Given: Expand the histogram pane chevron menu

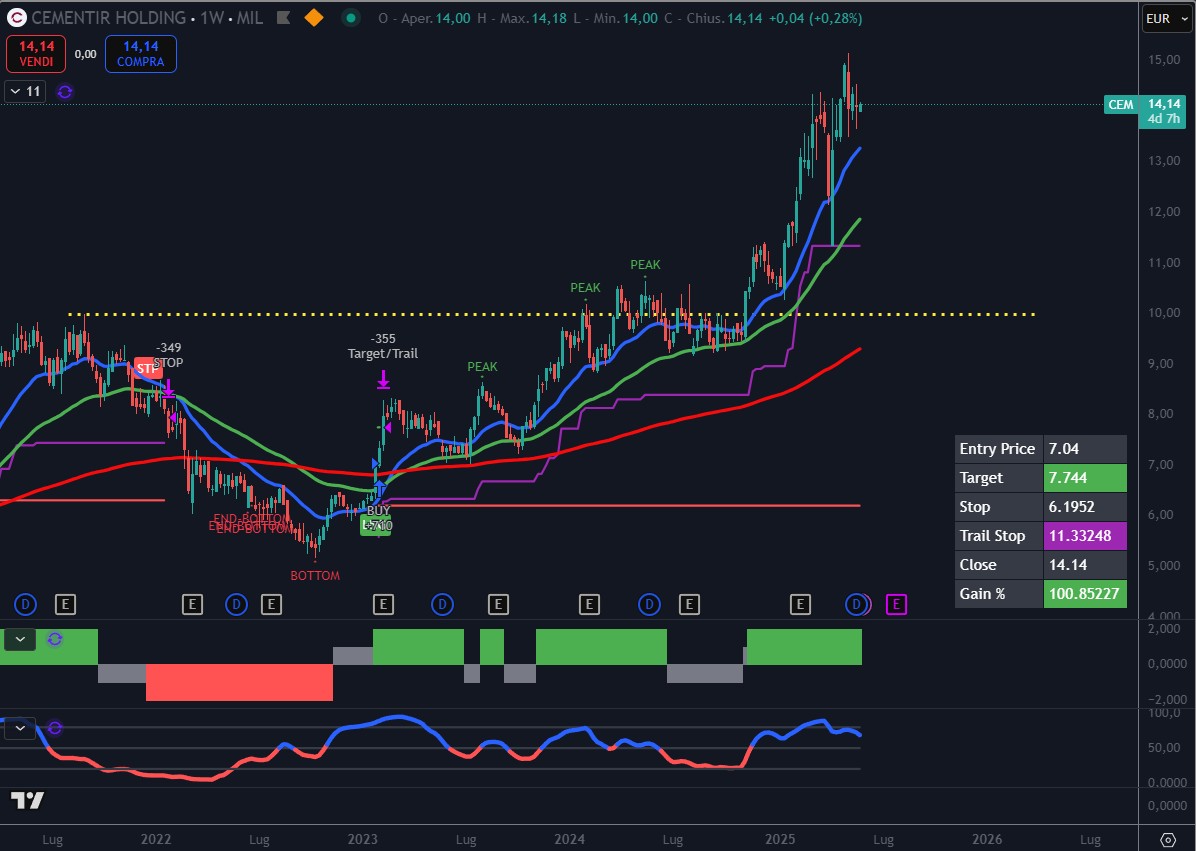Looking at the screenshot, I should [19, 639].
